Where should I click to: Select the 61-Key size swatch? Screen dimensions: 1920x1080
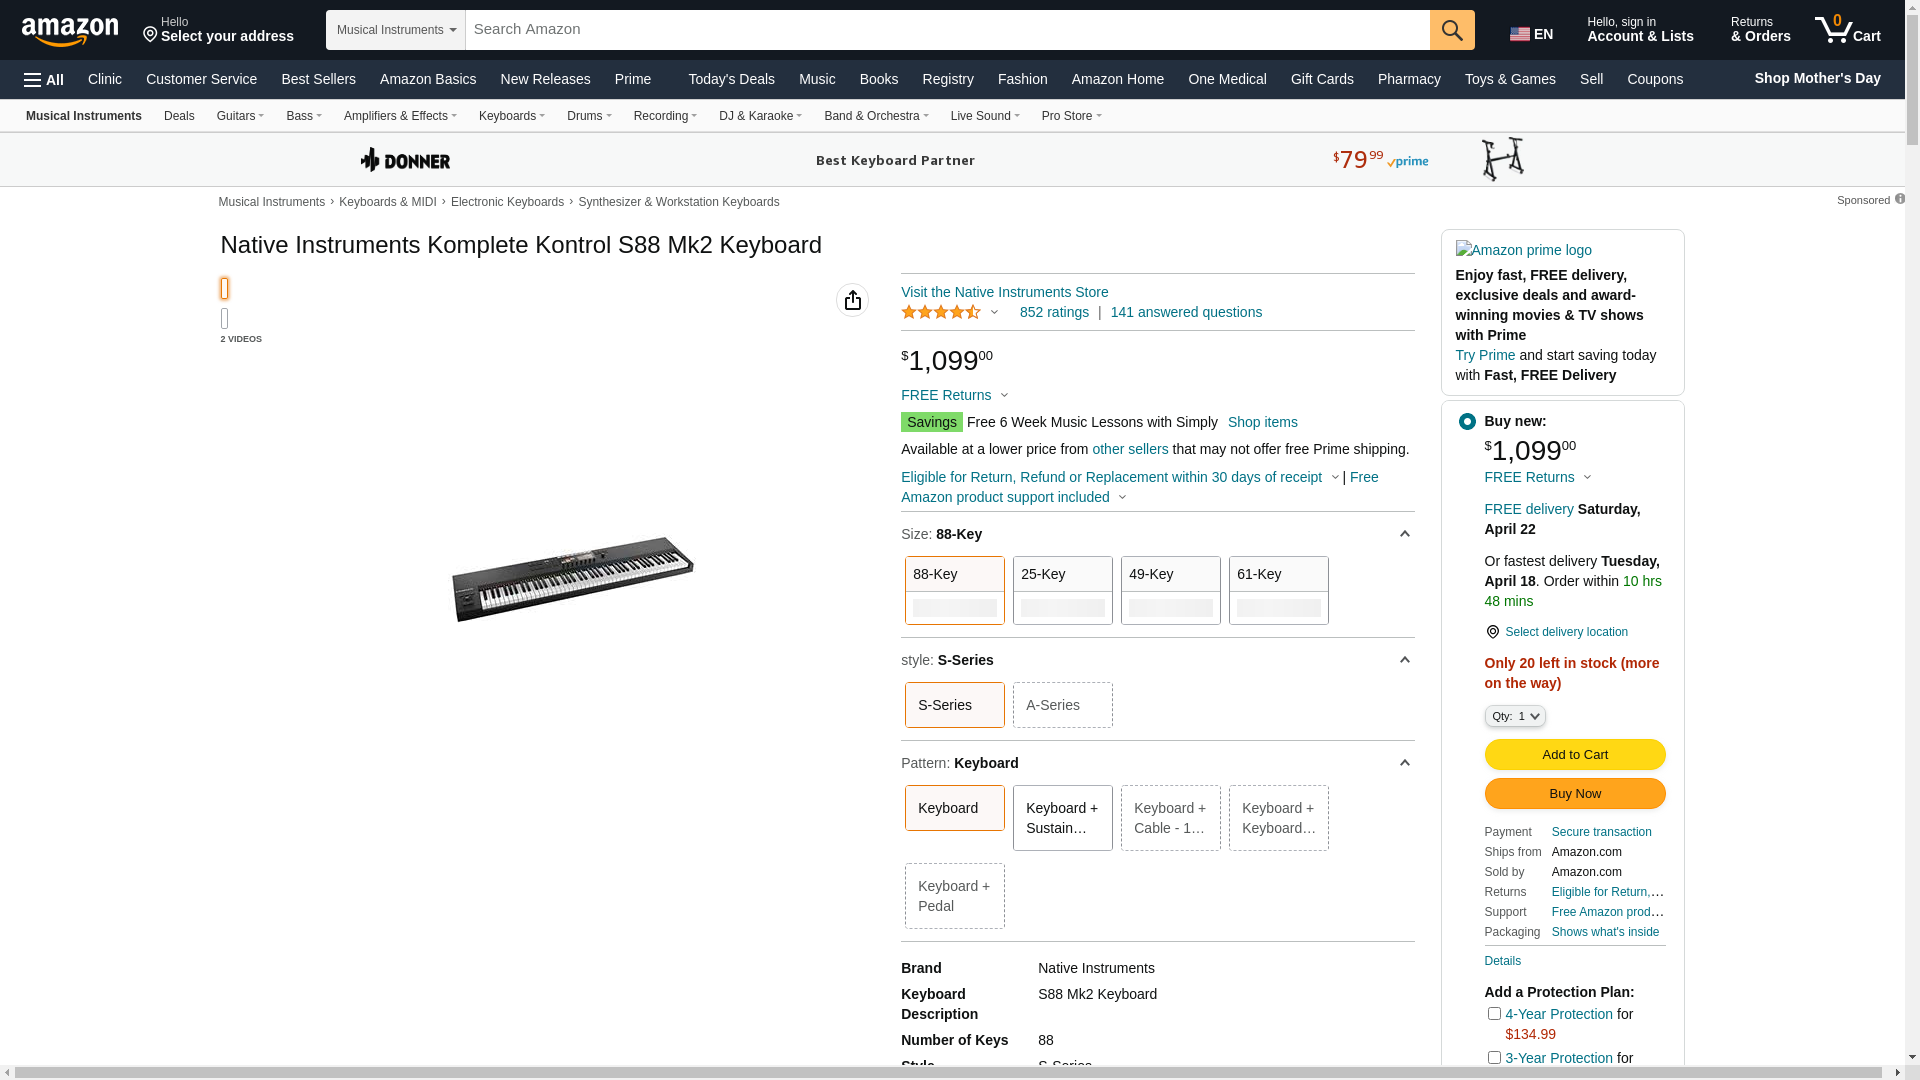coord(1278,590)
